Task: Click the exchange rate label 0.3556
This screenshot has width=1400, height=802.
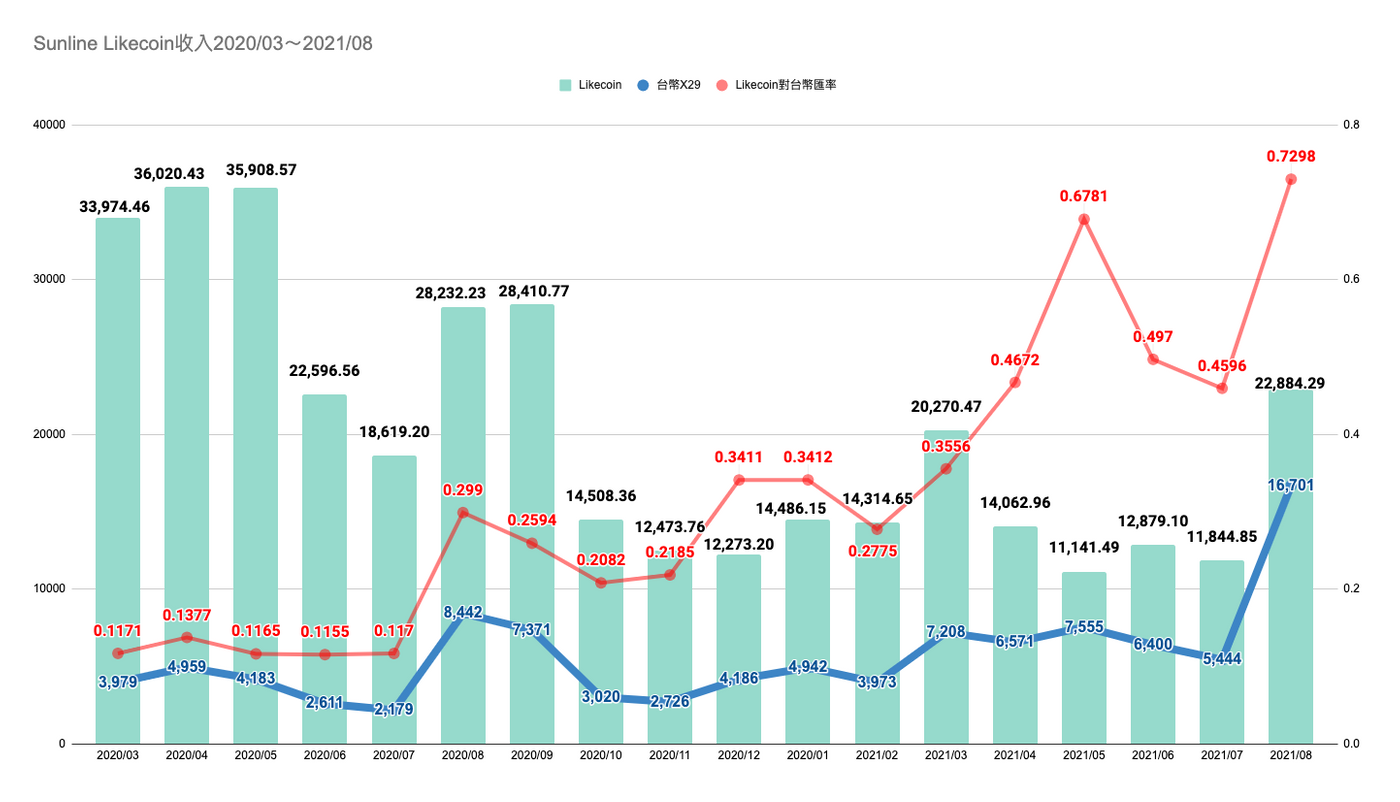Action: pos(946,445)
